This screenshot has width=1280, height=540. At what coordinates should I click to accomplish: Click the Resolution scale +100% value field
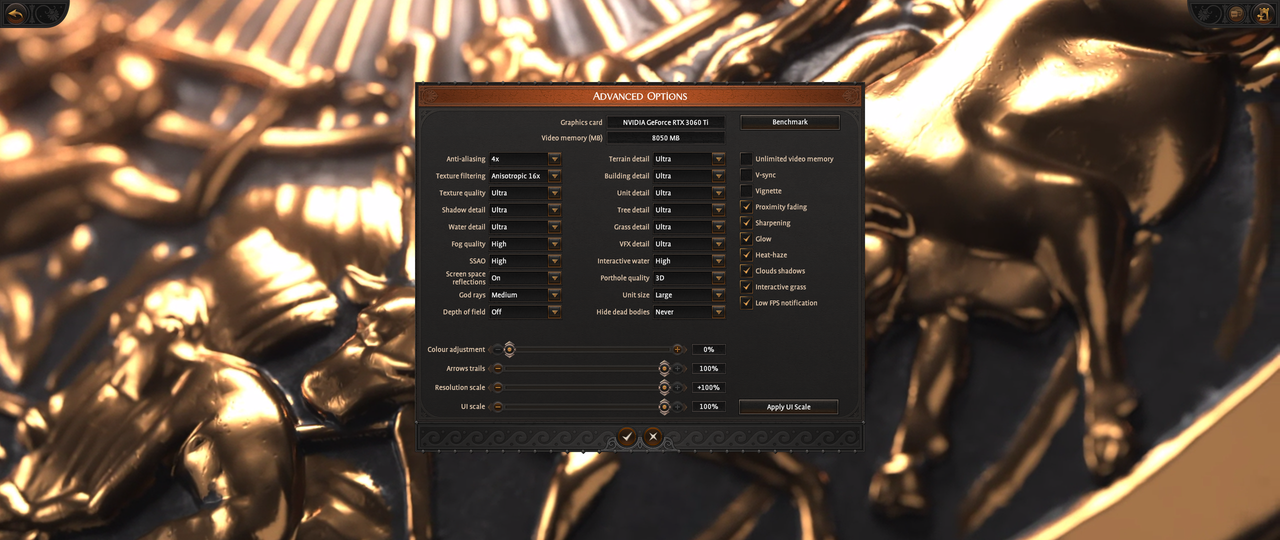[709, 388]
